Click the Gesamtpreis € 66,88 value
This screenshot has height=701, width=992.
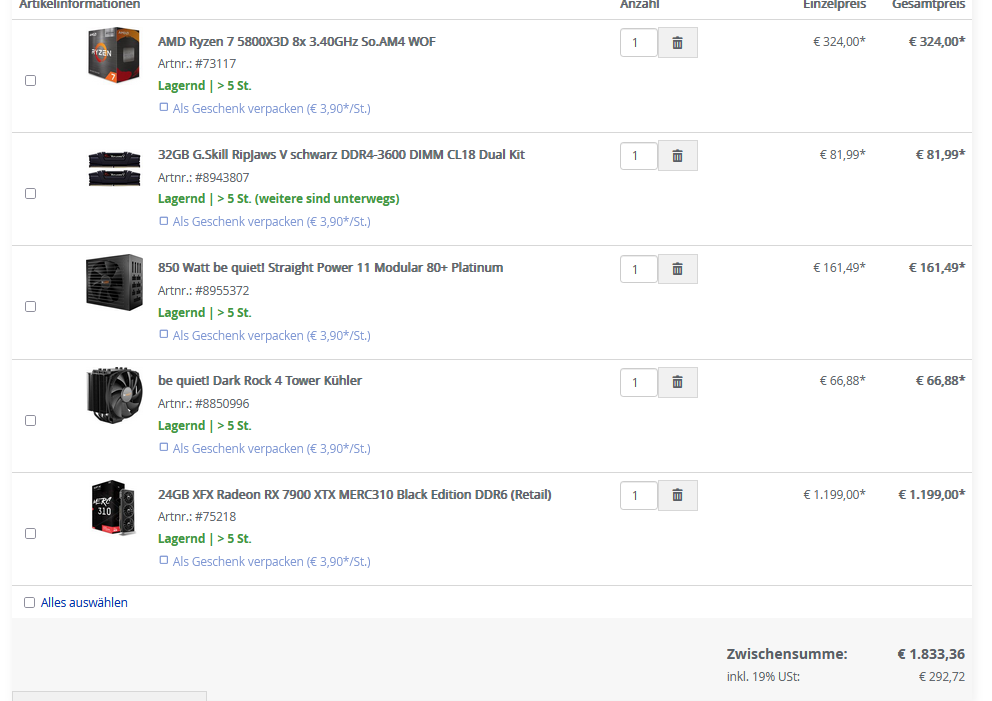(941, 381)
